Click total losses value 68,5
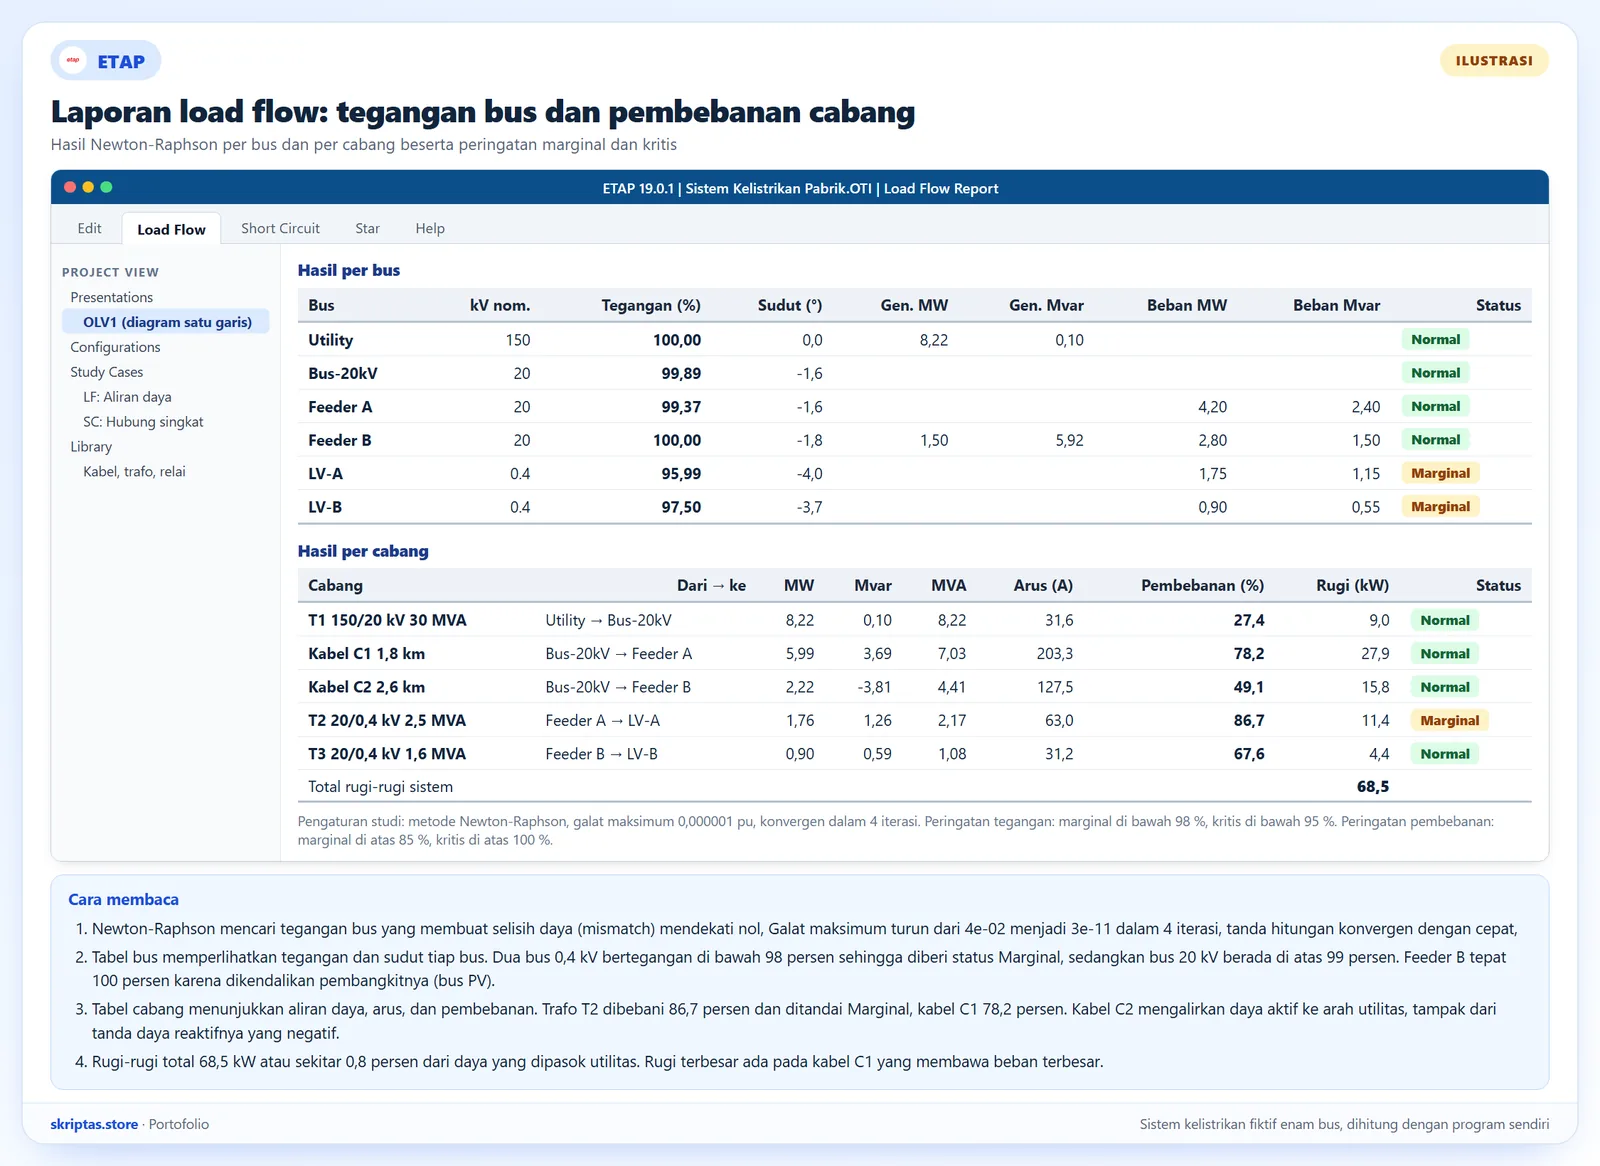1600x1166 pixels. click(x=1373, y=787)
